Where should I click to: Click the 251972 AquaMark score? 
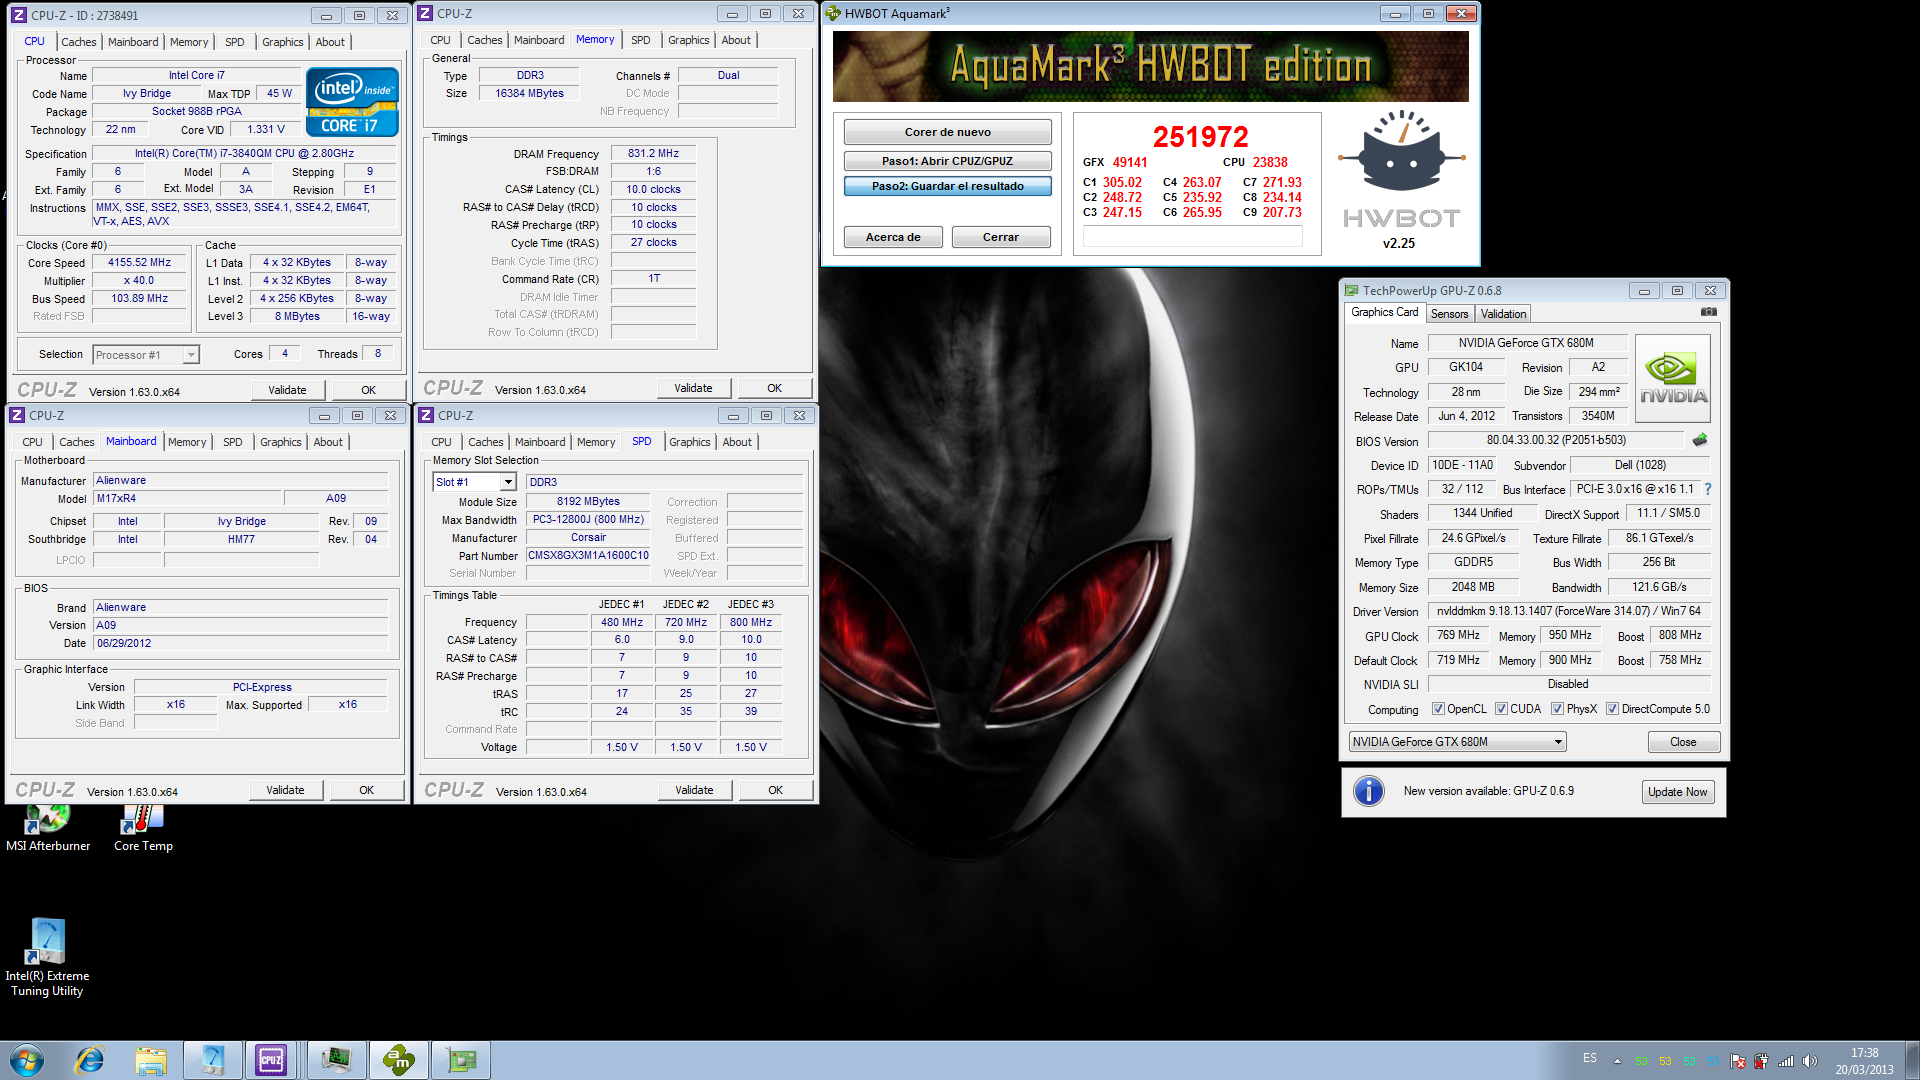[x=1200, y=137]
